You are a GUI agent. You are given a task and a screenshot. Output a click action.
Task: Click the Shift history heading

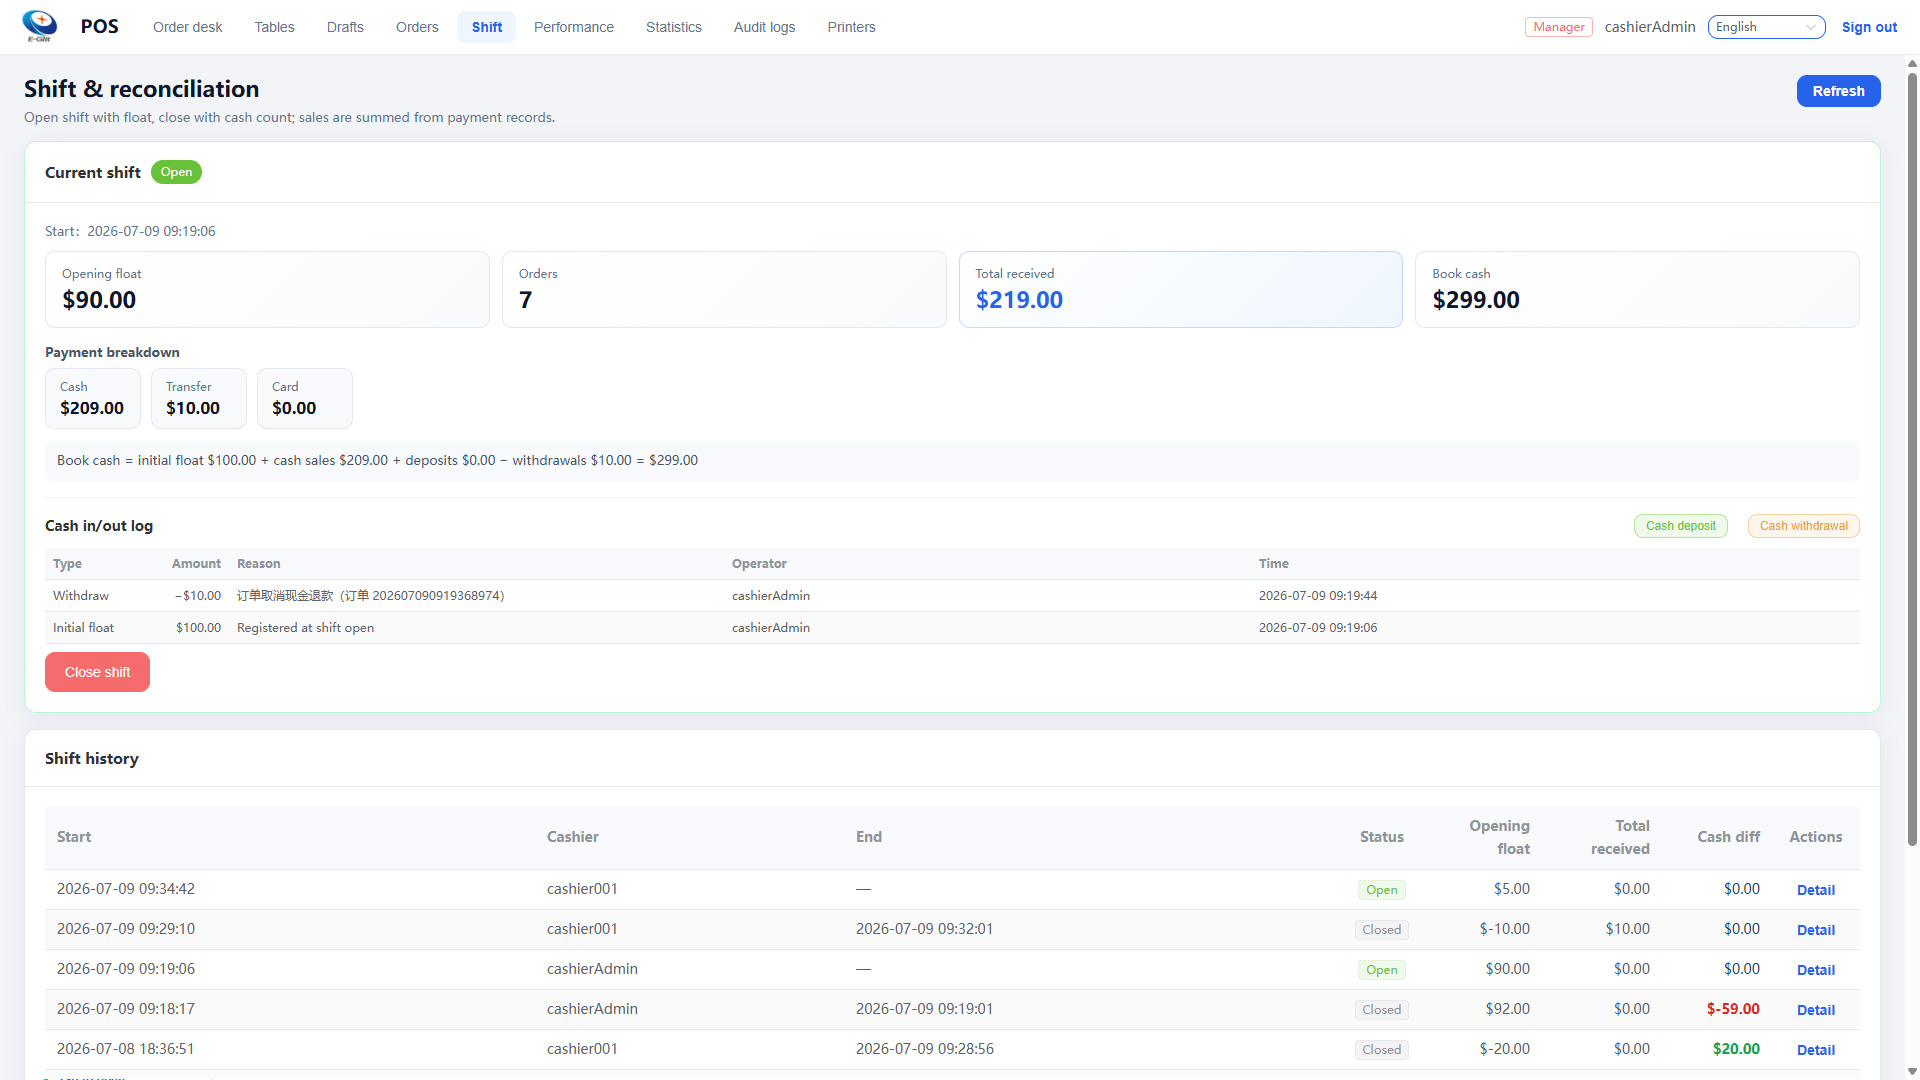pos(92,759)
